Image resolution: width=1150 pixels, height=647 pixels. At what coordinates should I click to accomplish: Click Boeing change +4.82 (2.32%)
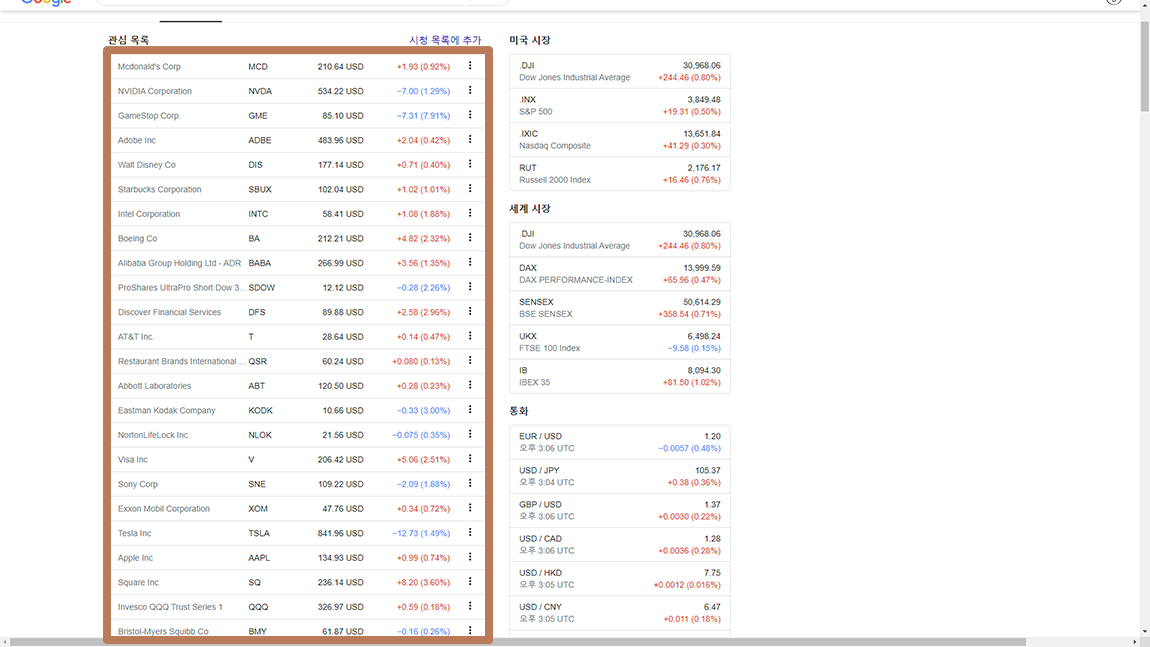coord(423,238)
